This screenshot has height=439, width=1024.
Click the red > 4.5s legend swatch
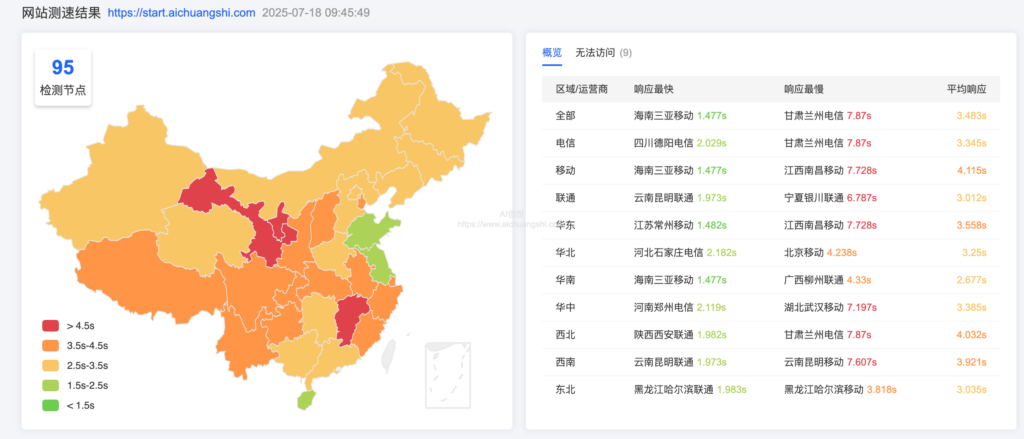point(51,325)
